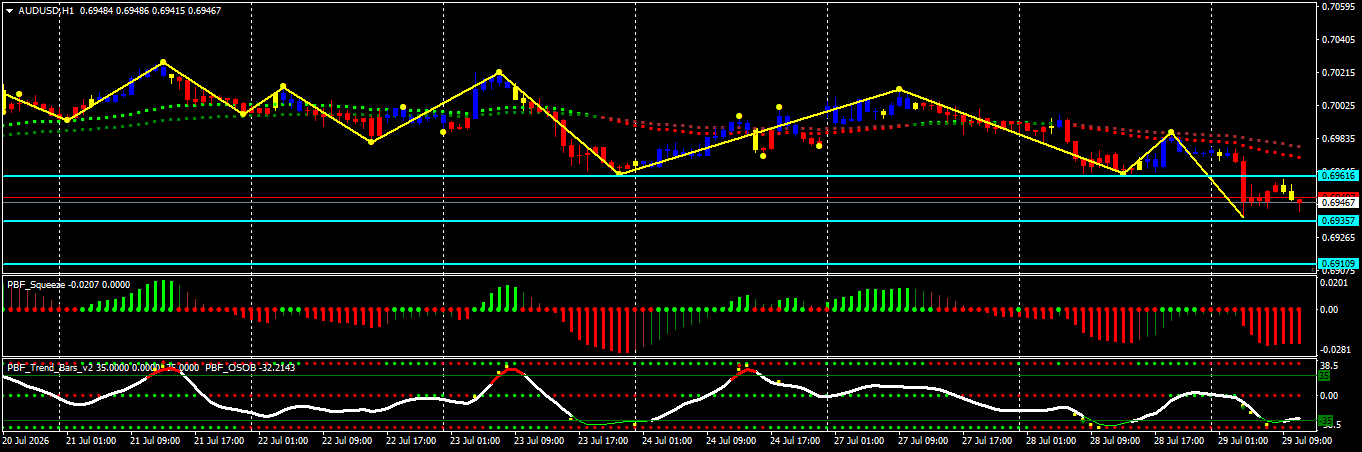Image resolution: width=1362 pixels, height=452 pixels.
Task: Select the AUDUSD,H1 symbol title text
Action: (x=46, y=9)
